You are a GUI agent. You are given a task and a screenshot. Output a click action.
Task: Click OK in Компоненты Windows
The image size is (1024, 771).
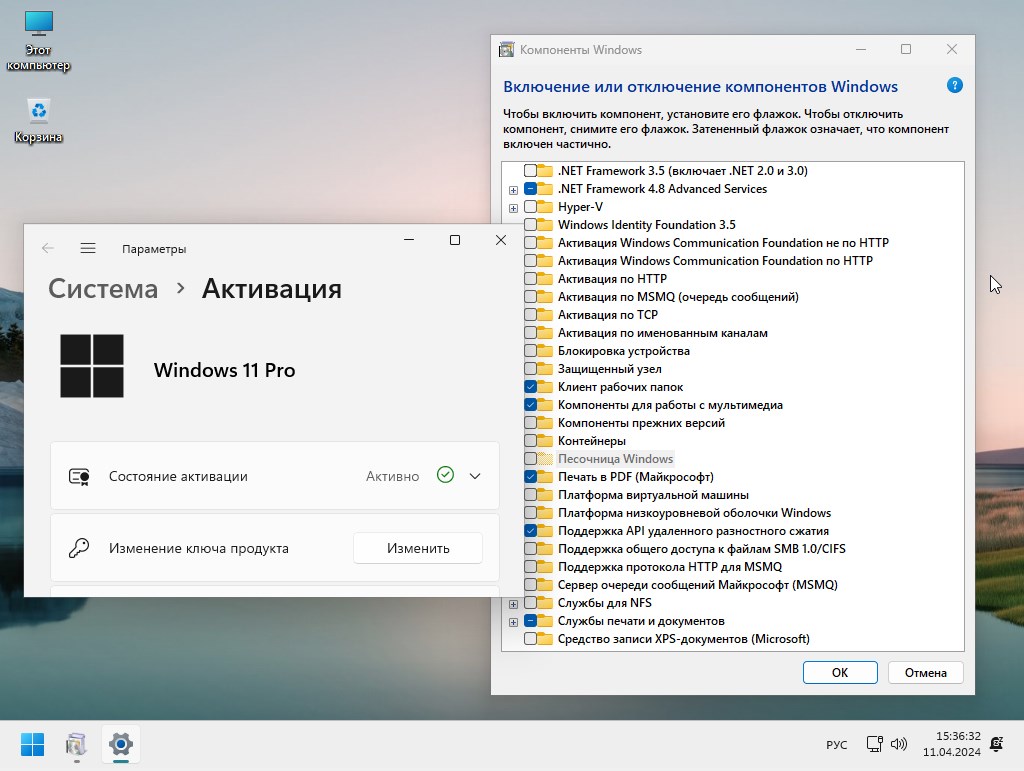(x=840, y=672)
